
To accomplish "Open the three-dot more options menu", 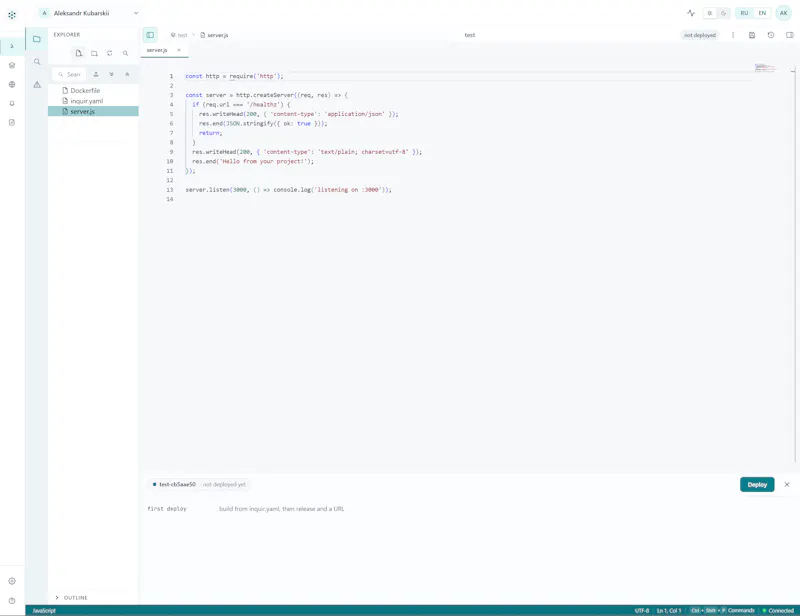I will [x=733, y=35].
